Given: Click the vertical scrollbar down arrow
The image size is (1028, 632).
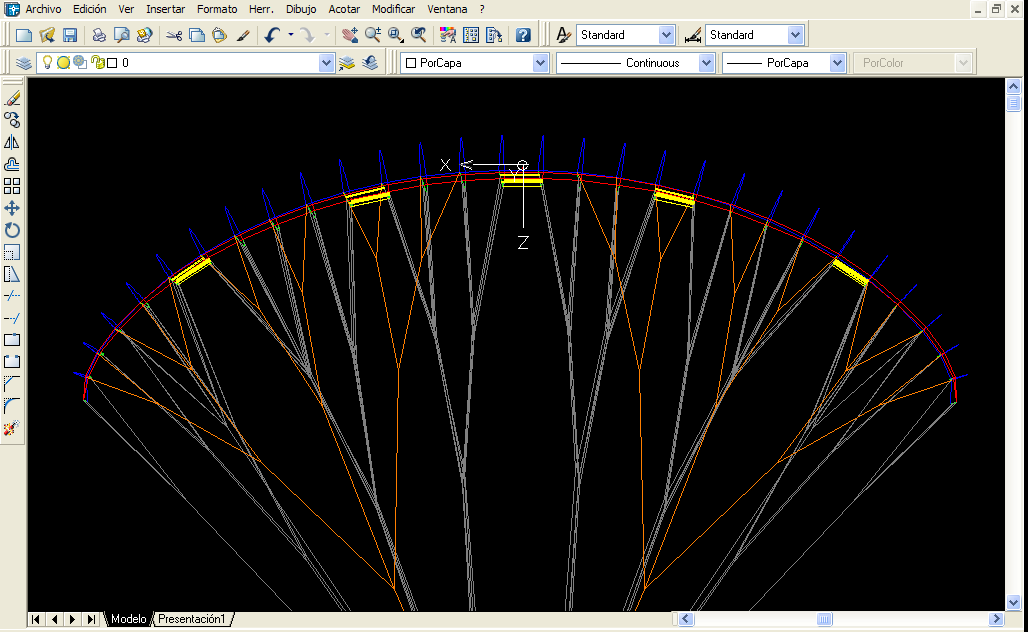Looking at the screenshot, I should (1014, 602).
